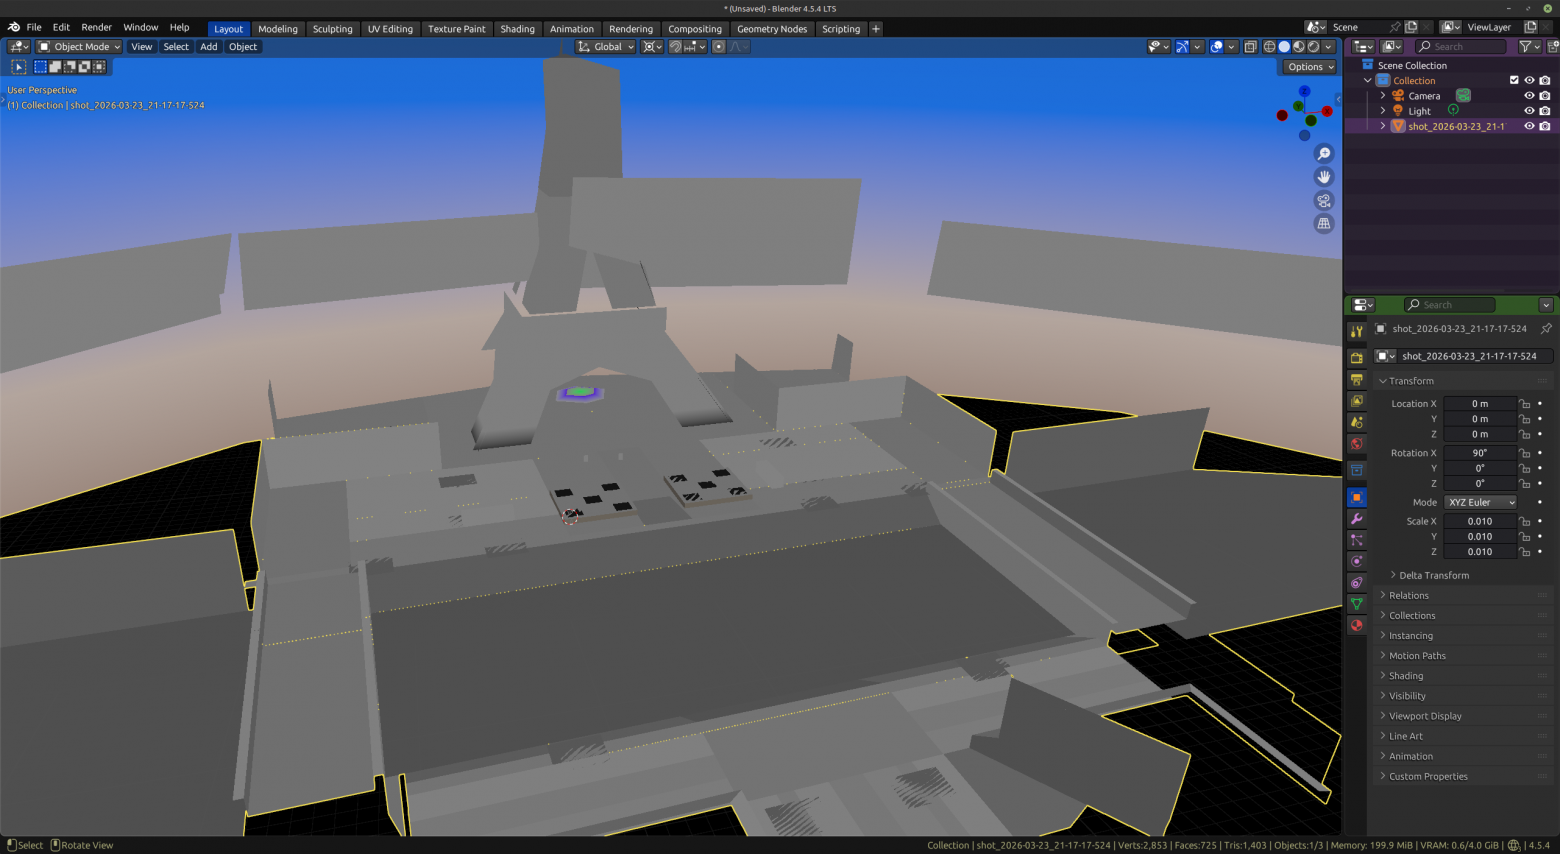Click the Options button in viewport
The height and width of the screenshot is (854, 1560).
pyautogui.click(x=1310, y=67)
